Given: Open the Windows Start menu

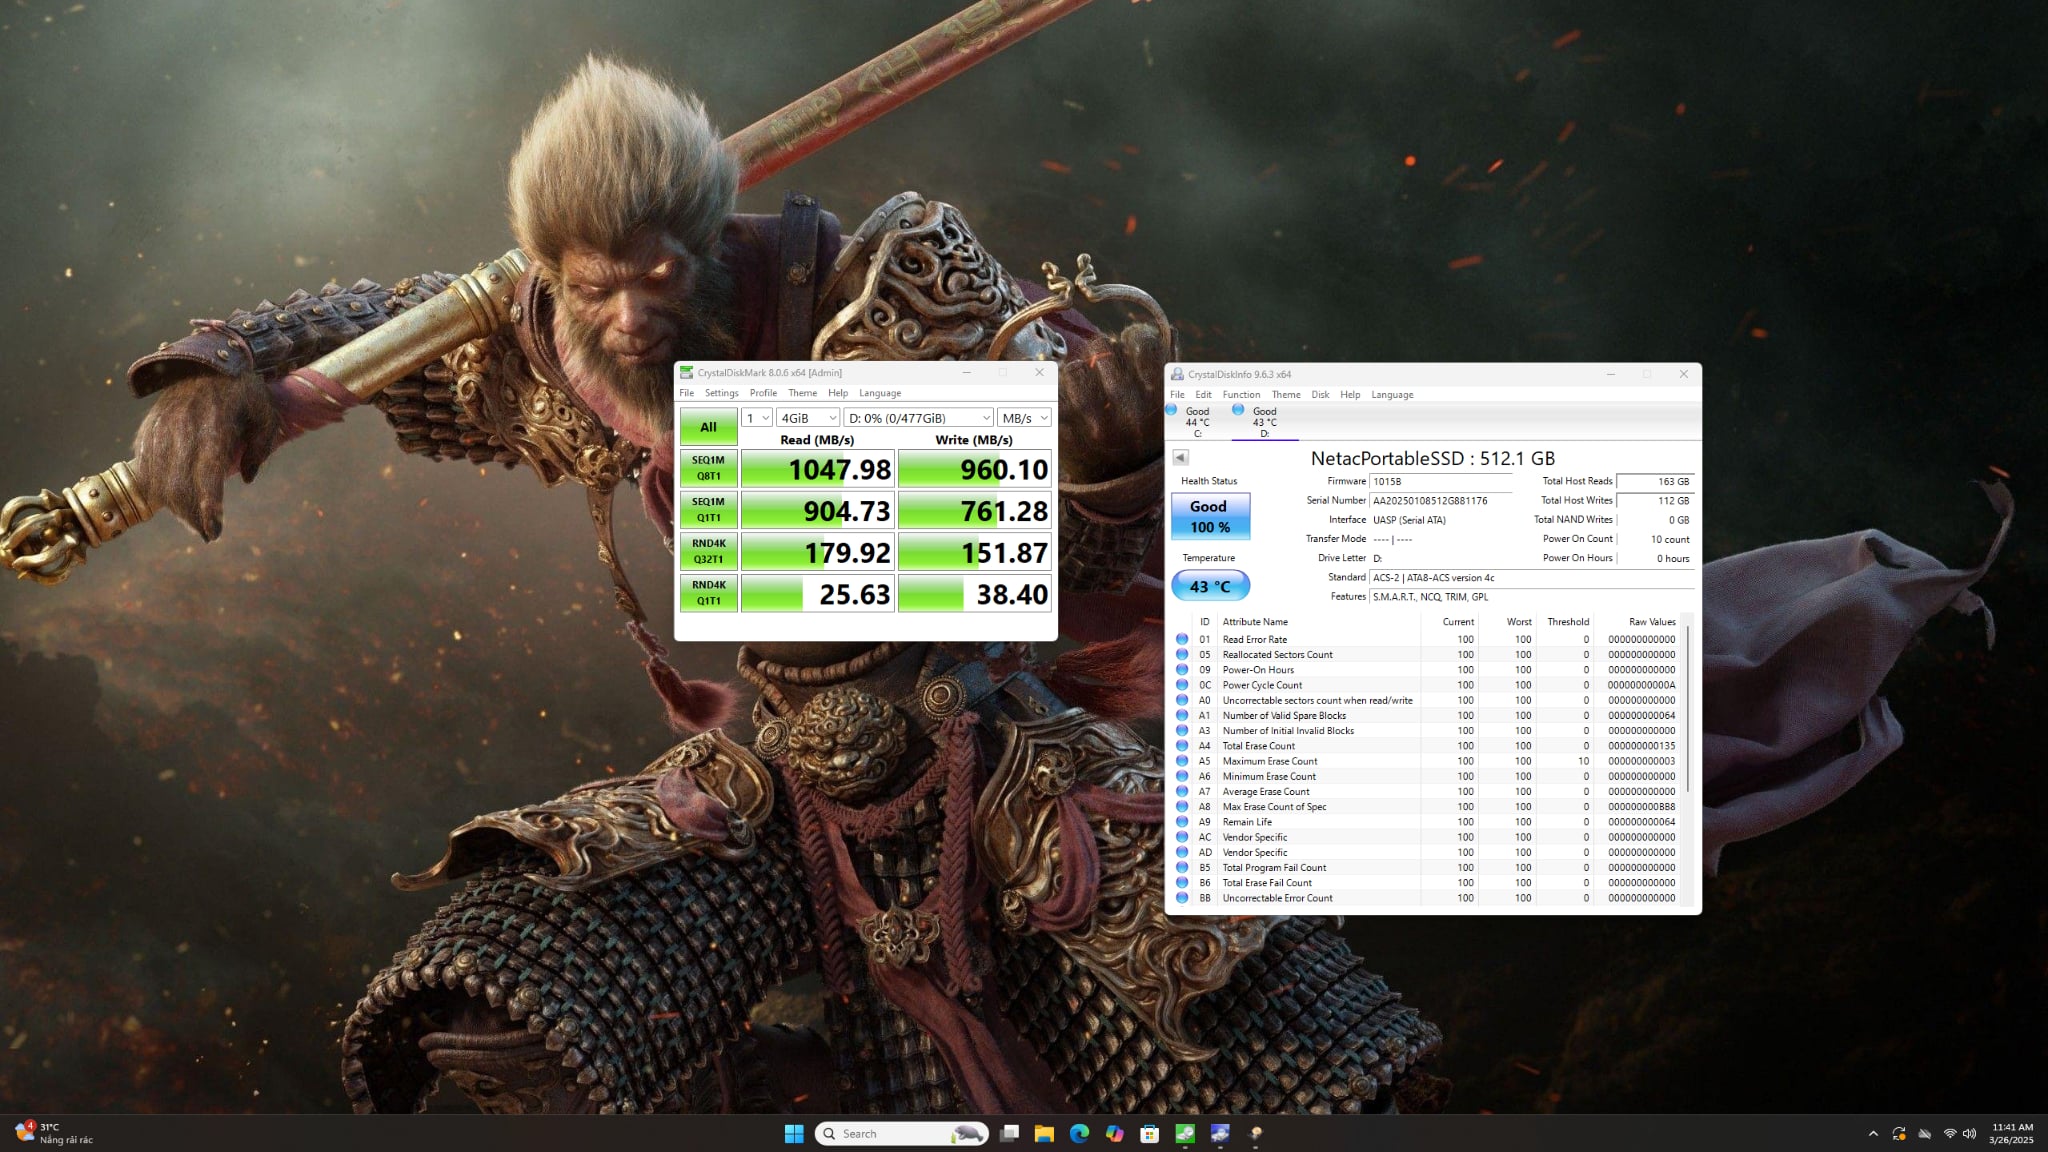Looking at the screenshot, I should [794, 1133].
